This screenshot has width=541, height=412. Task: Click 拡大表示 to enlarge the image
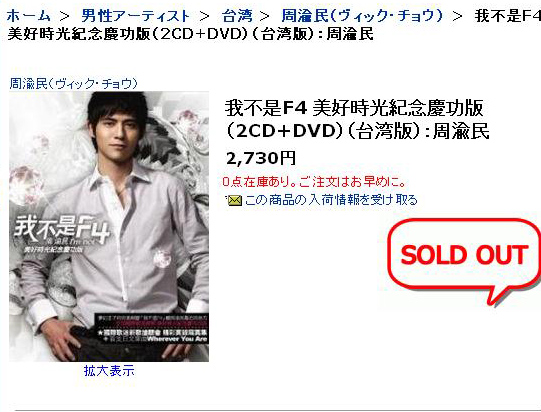[x=109, y=371]
